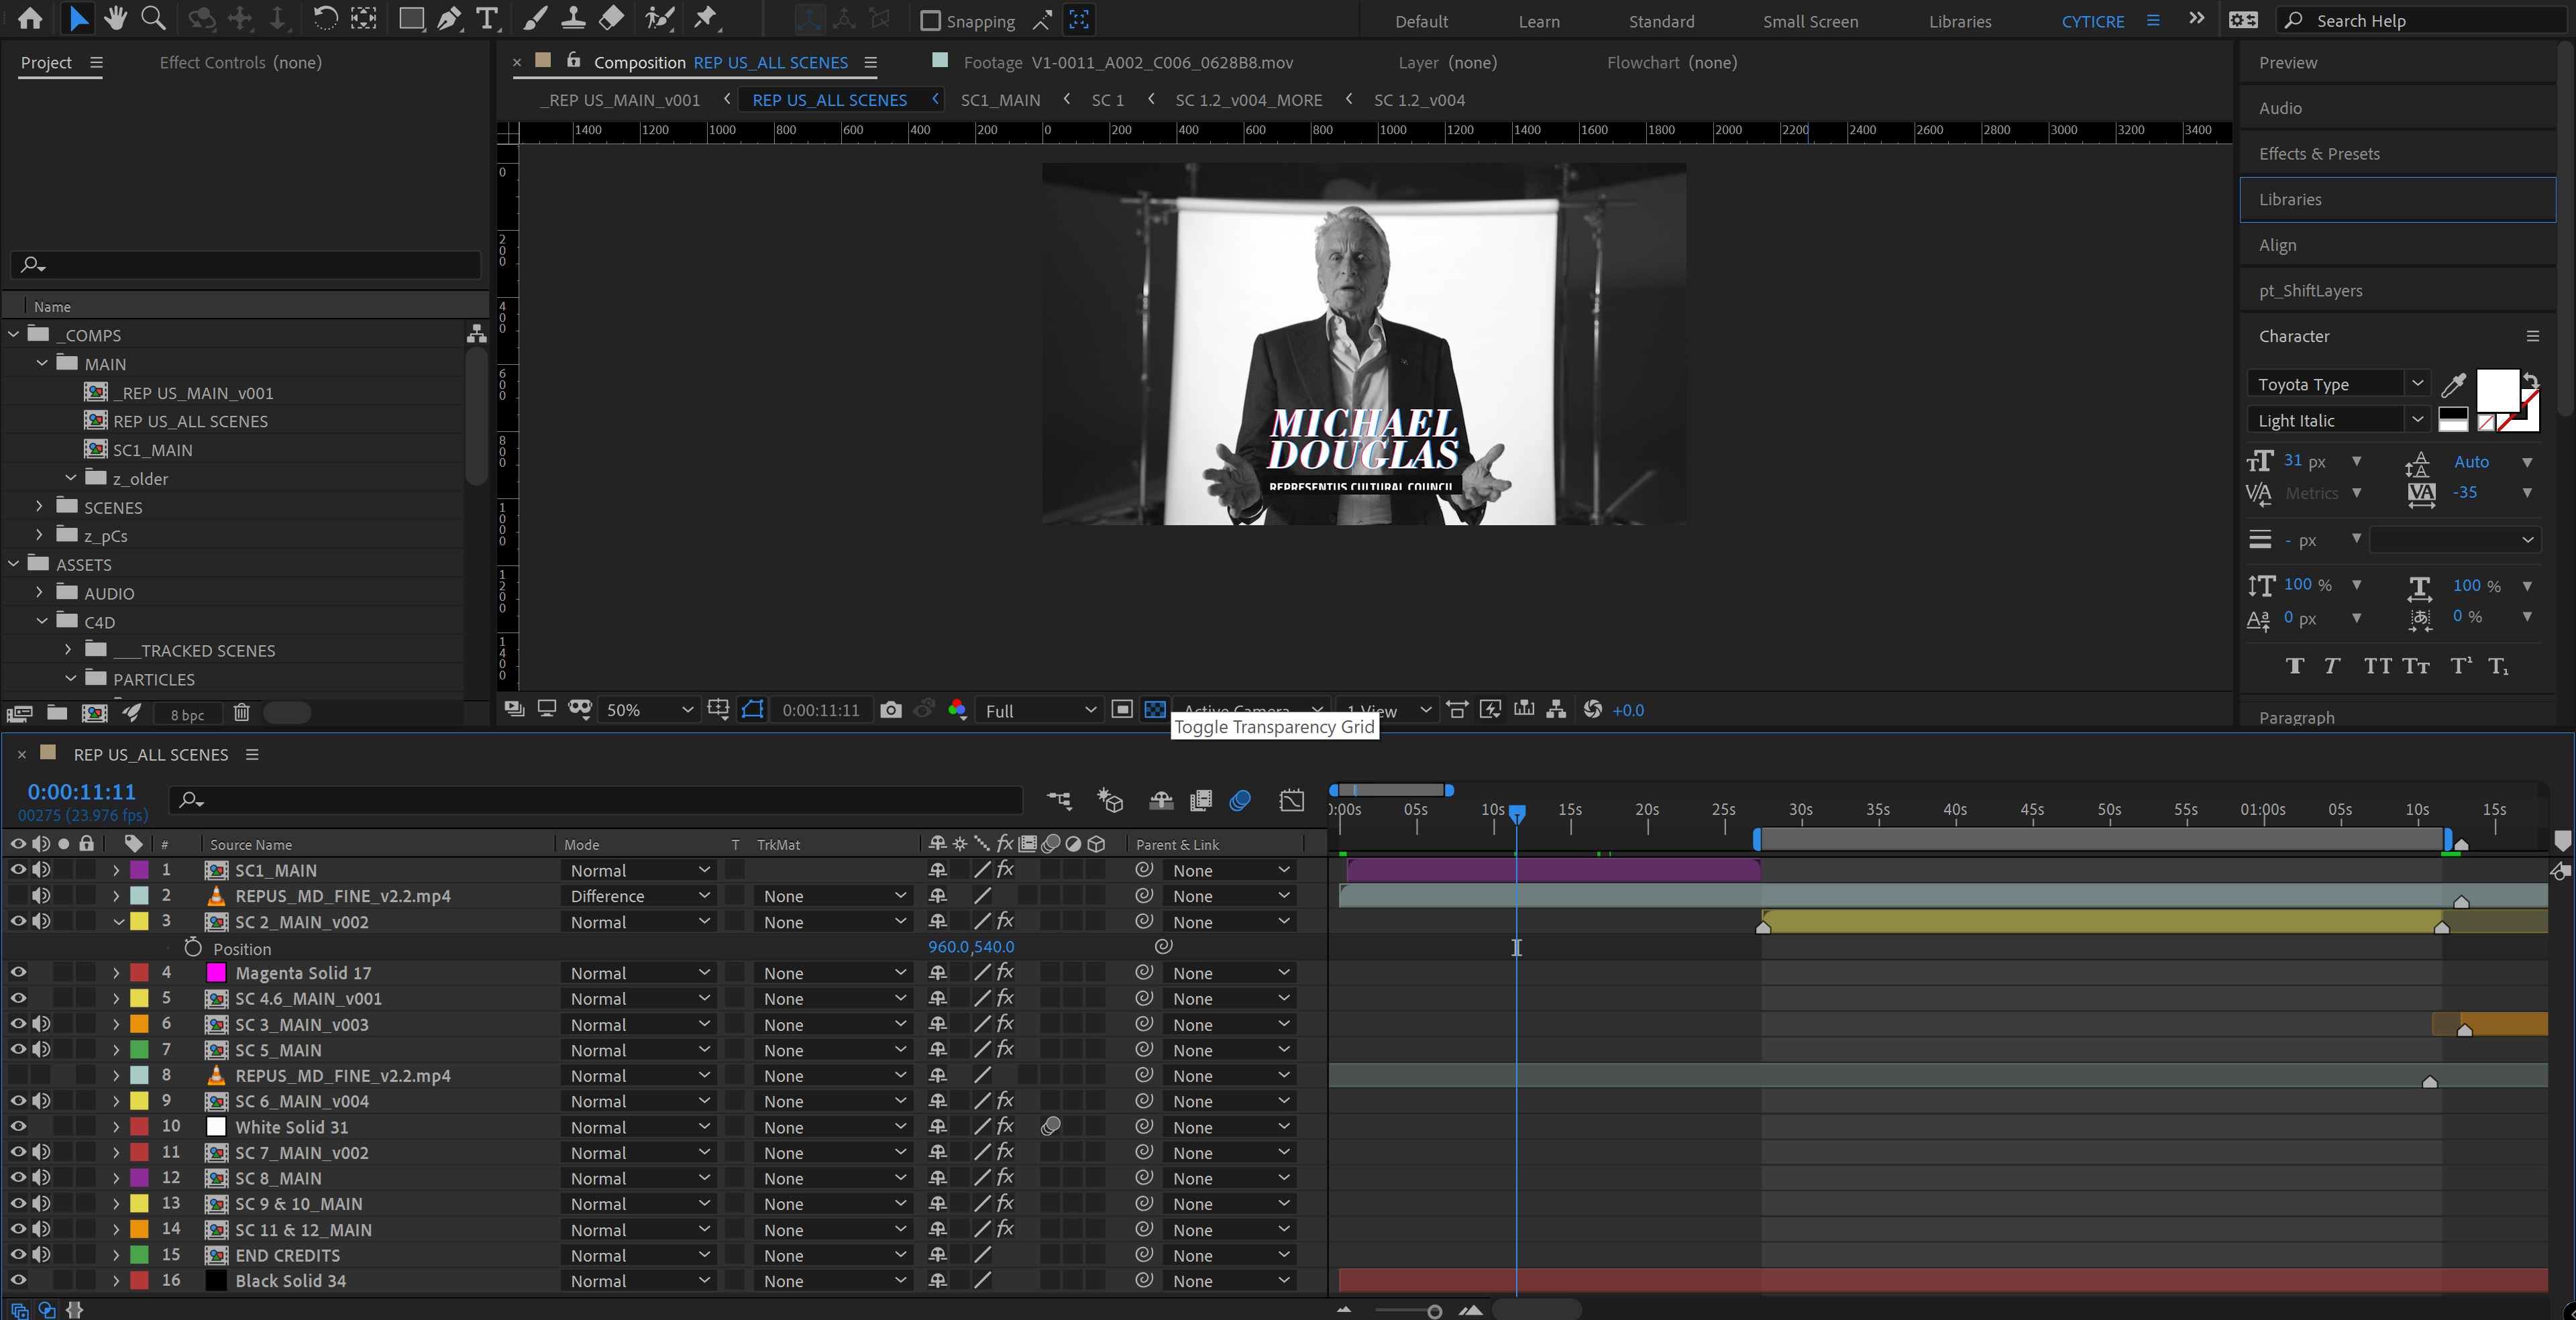Screen dimensions: 2576x1320
Task: Expand the AUDIO folder
Action: (40, 593)
